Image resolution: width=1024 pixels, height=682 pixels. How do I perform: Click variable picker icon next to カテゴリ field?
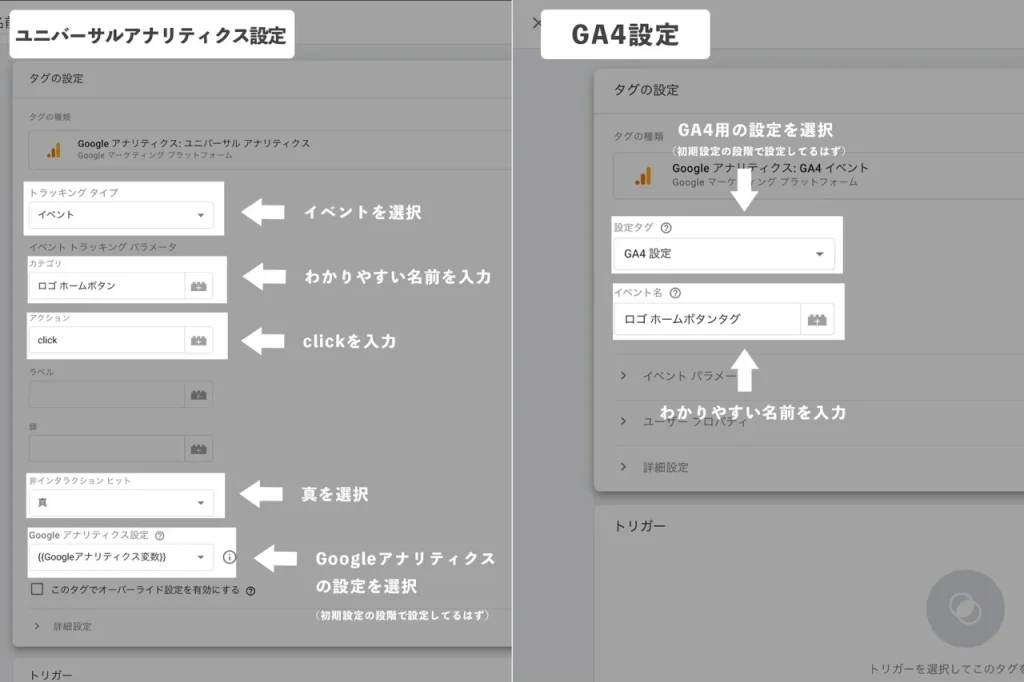199,286
